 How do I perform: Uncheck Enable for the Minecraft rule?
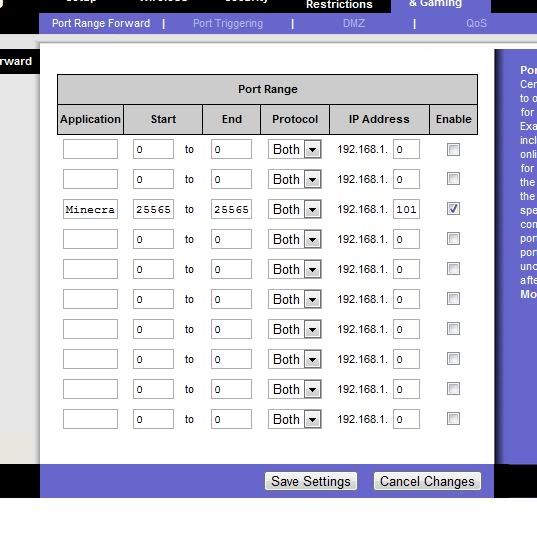click(453, 209)
